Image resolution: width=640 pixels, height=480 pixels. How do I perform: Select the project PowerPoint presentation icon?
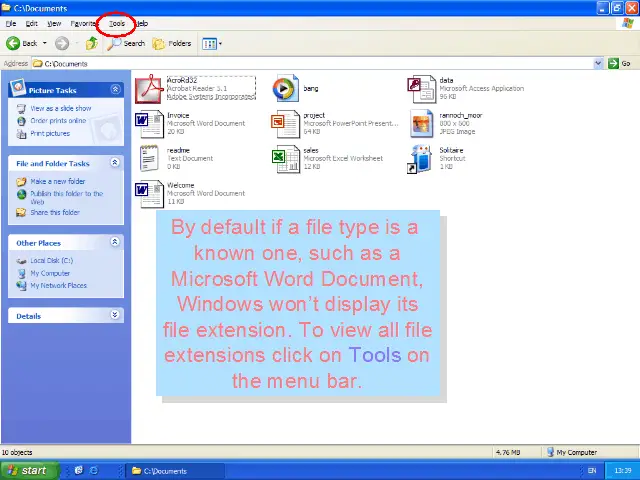click(x=285, y=123)
